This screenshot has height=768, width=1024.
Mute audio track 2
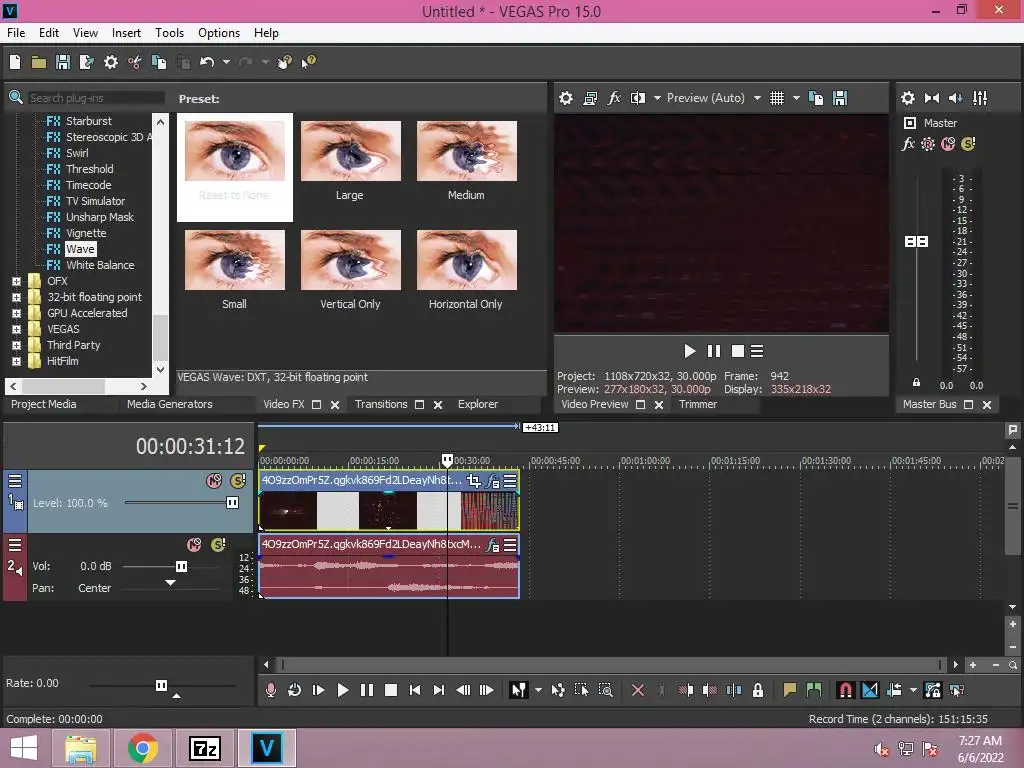tap(194, 545)
